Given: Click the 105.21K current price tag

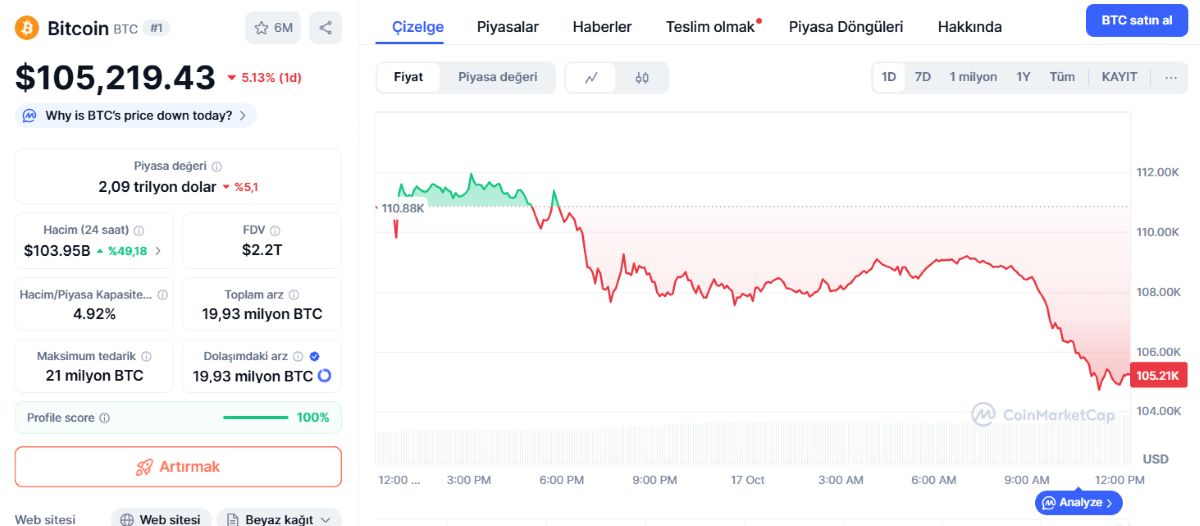Looking at the screenshot, I should click(x=1159, y=376).
